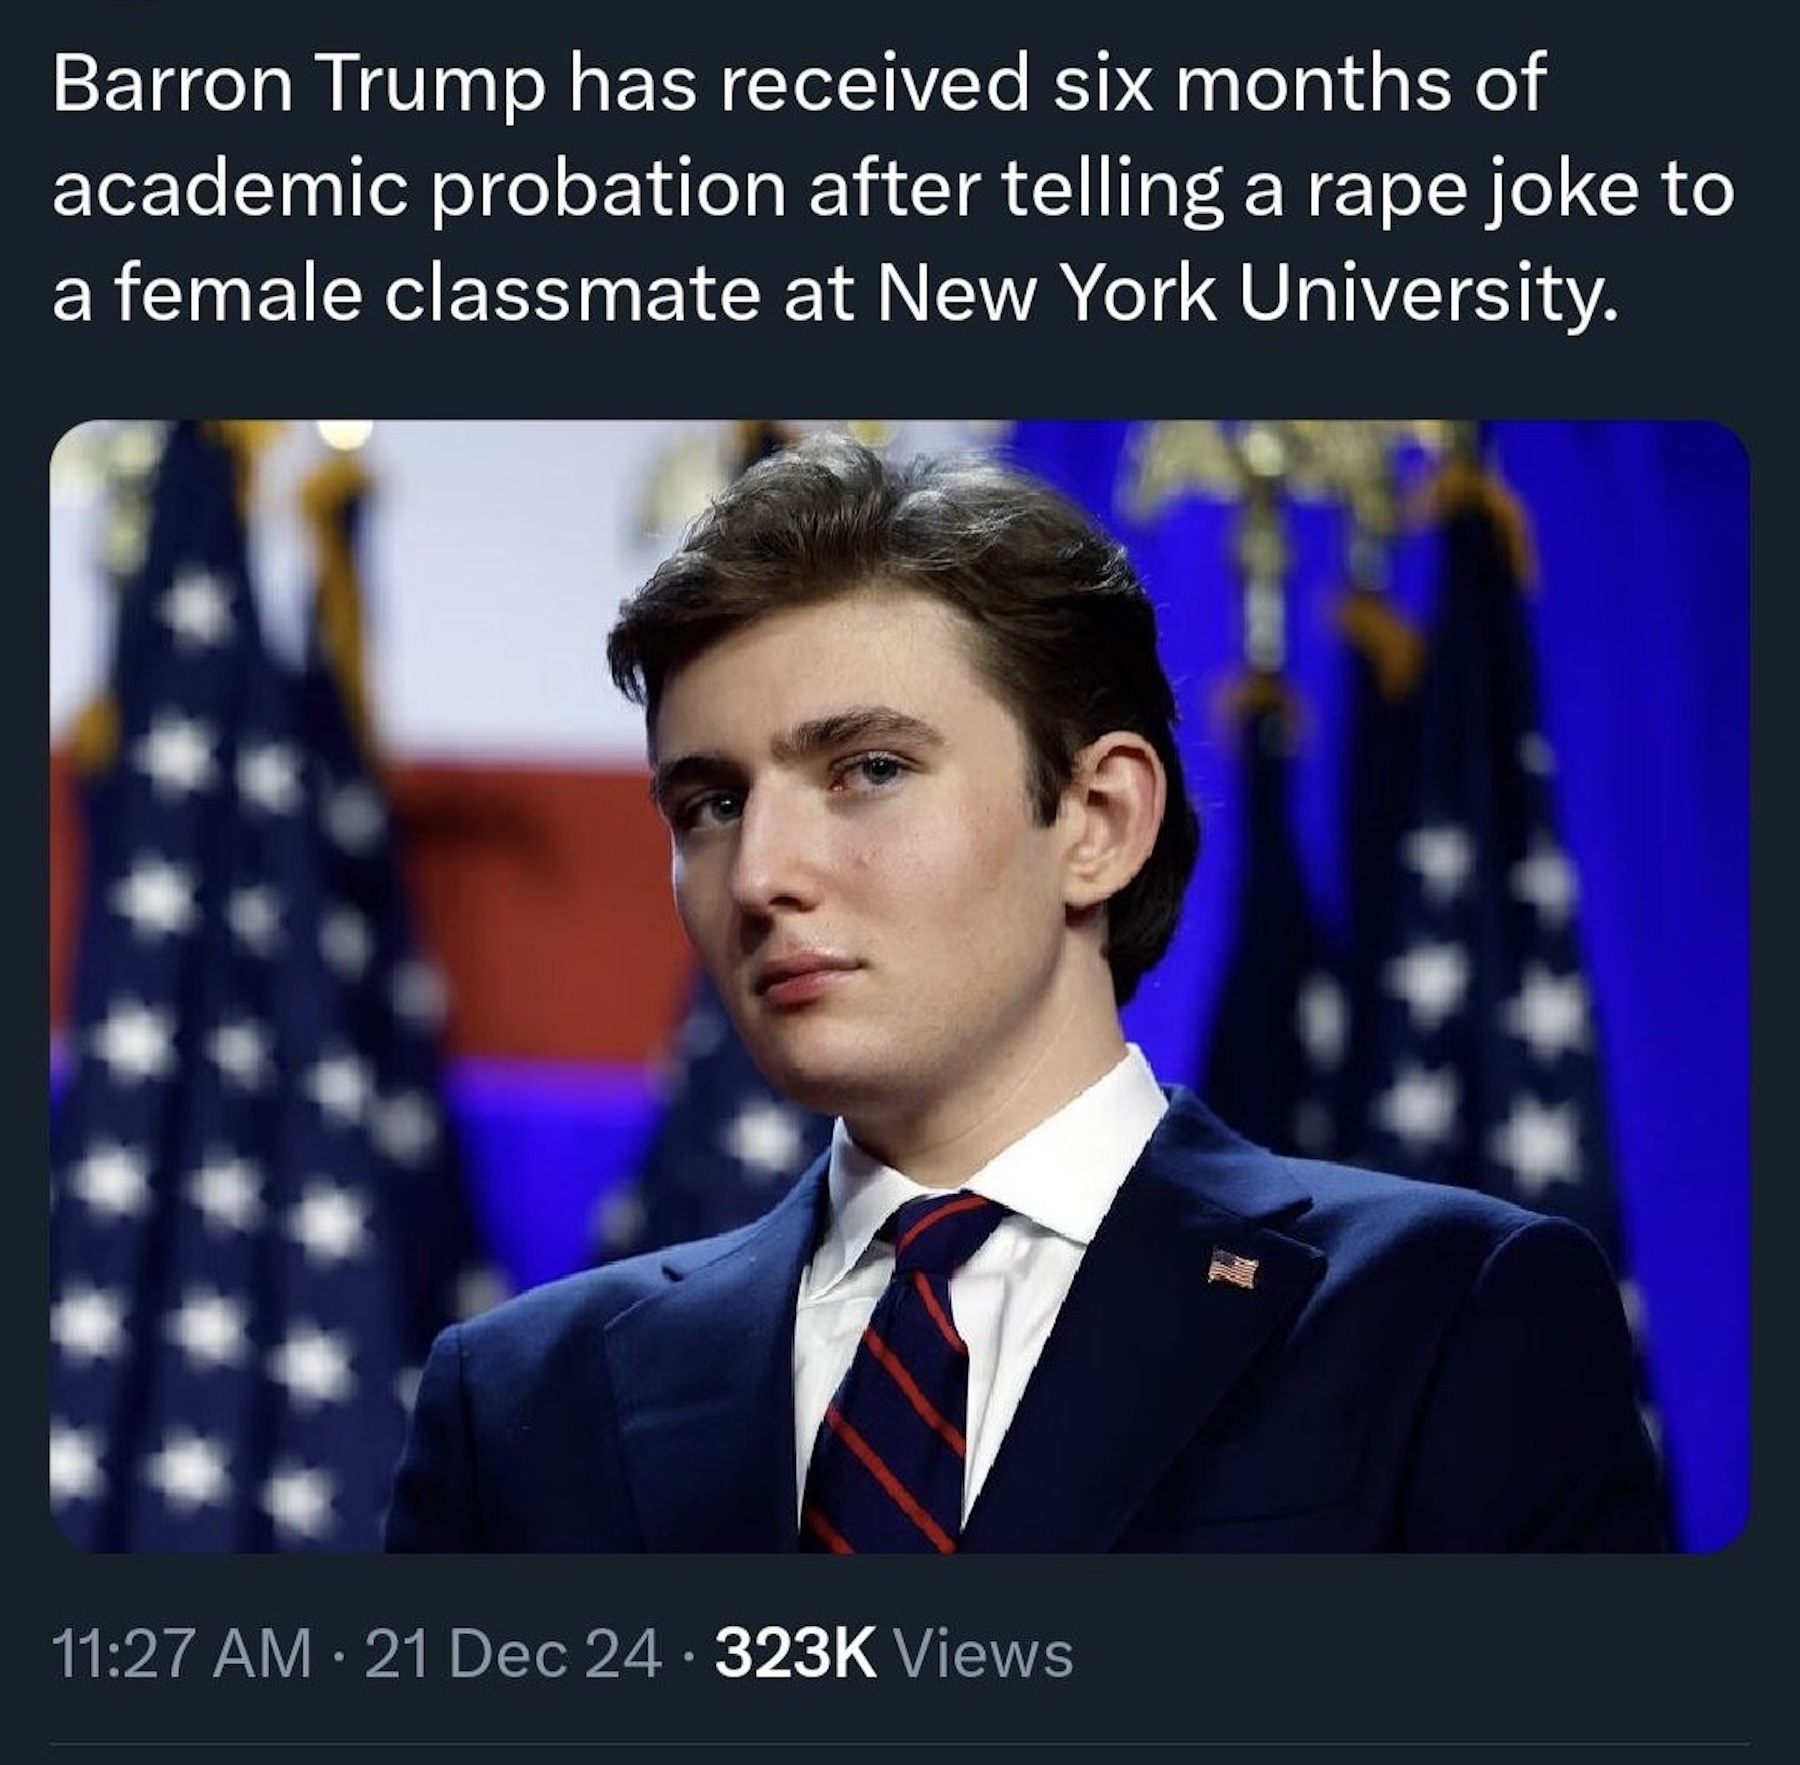Click the phrase New York University
Viewport: 1800px width, 1765px height.
pos(1245,295)
